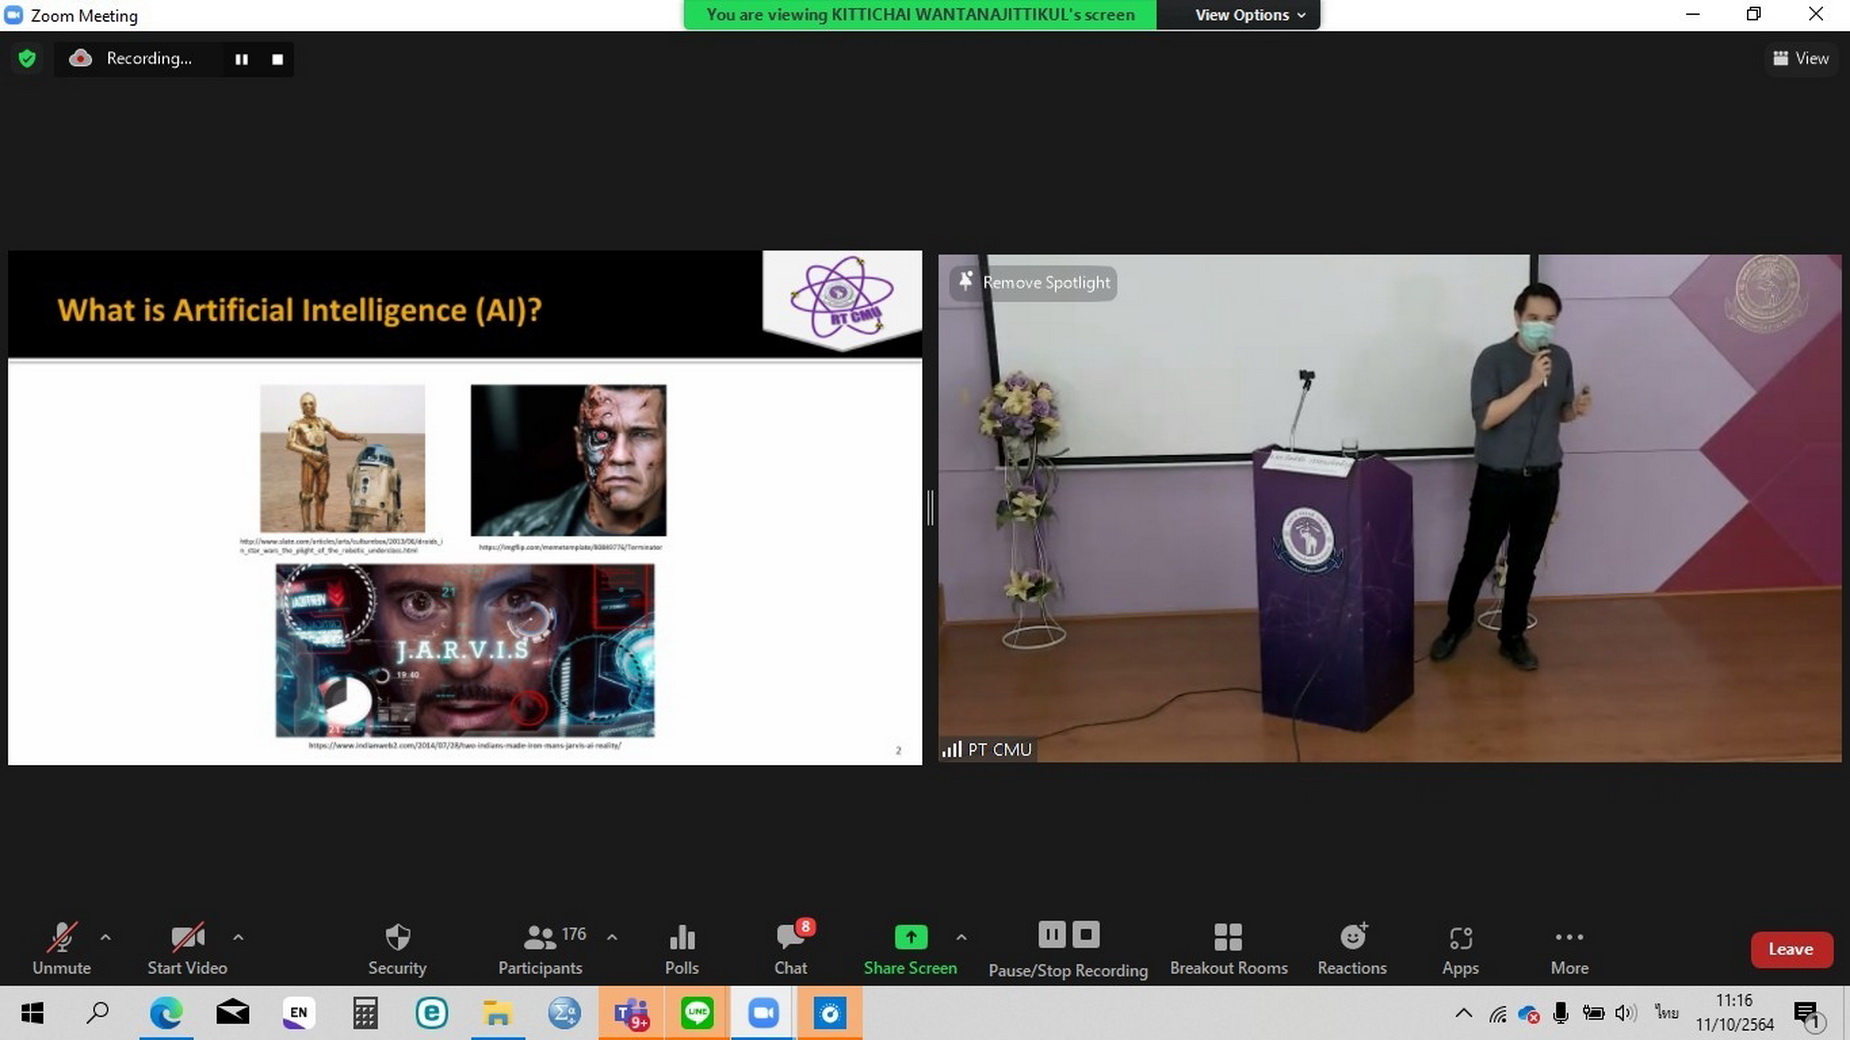Image resolution: width=1850 pixels, height=1040 pixels.
Task: Open the Security shield menu
Action: (x=397, y=948)
